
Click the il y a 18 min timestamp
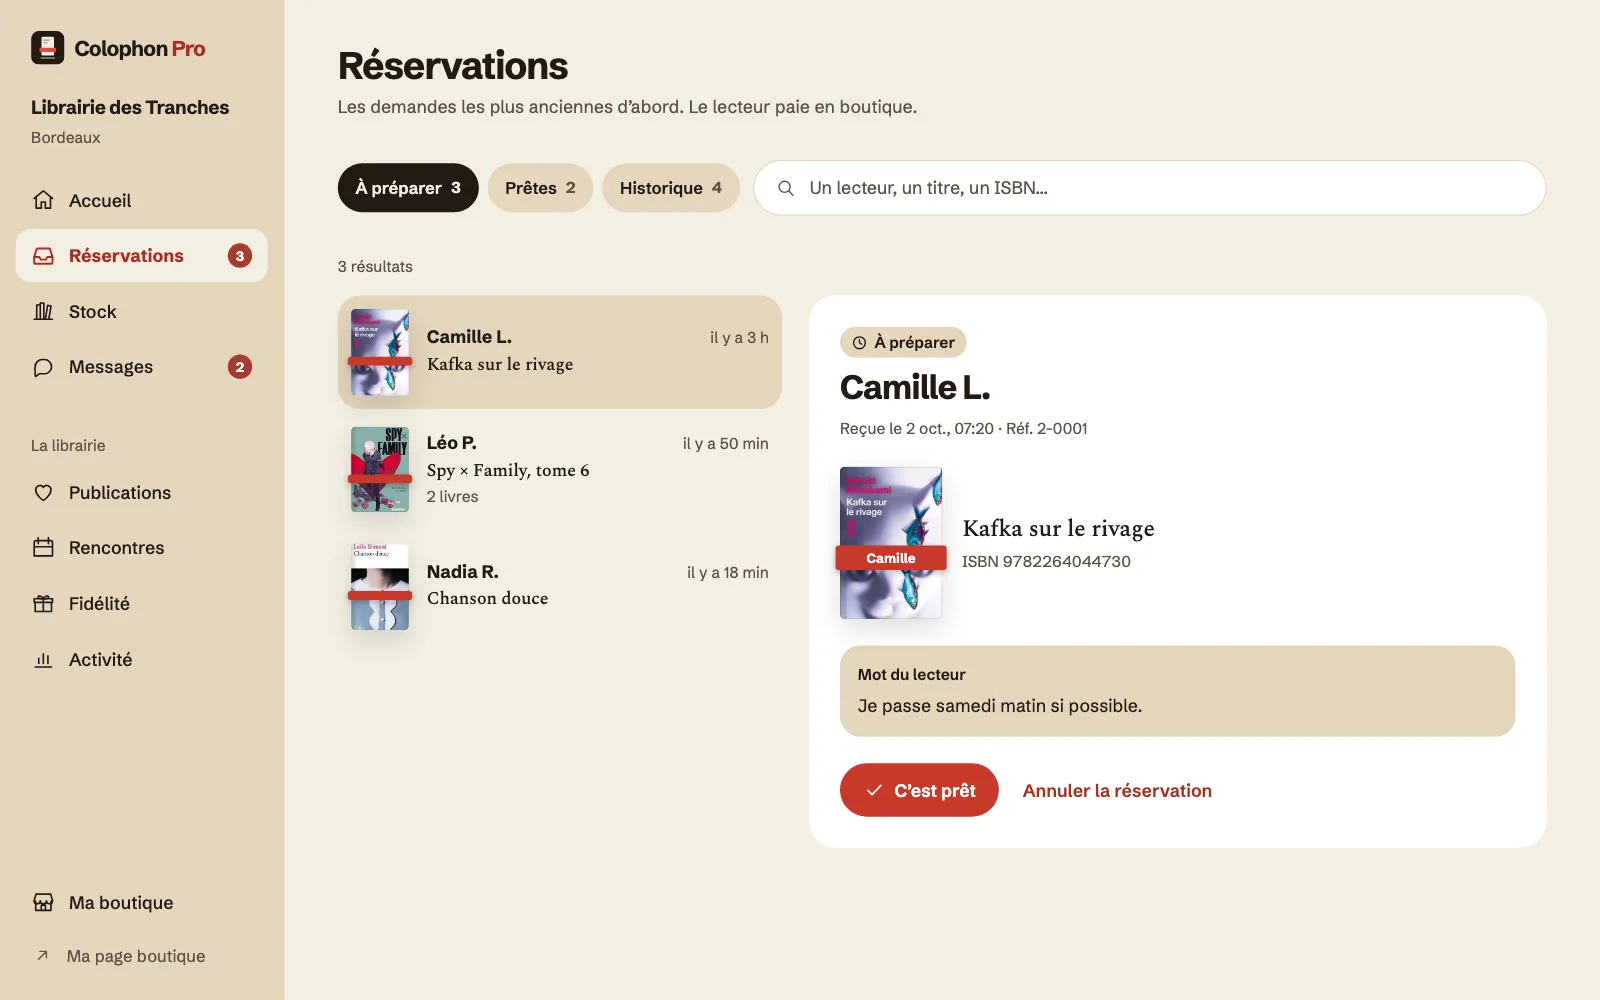[728, 573]
